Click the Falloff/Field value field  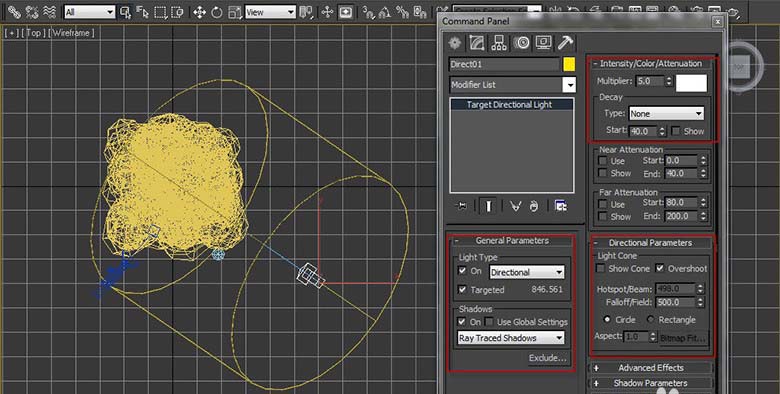pos(675,302)
